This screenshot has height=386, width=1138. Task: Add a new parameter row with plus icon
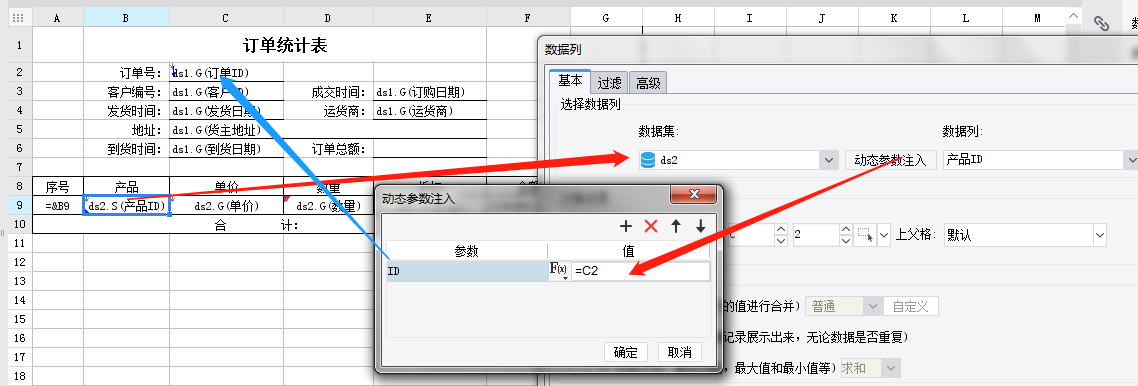coord(626,226)
